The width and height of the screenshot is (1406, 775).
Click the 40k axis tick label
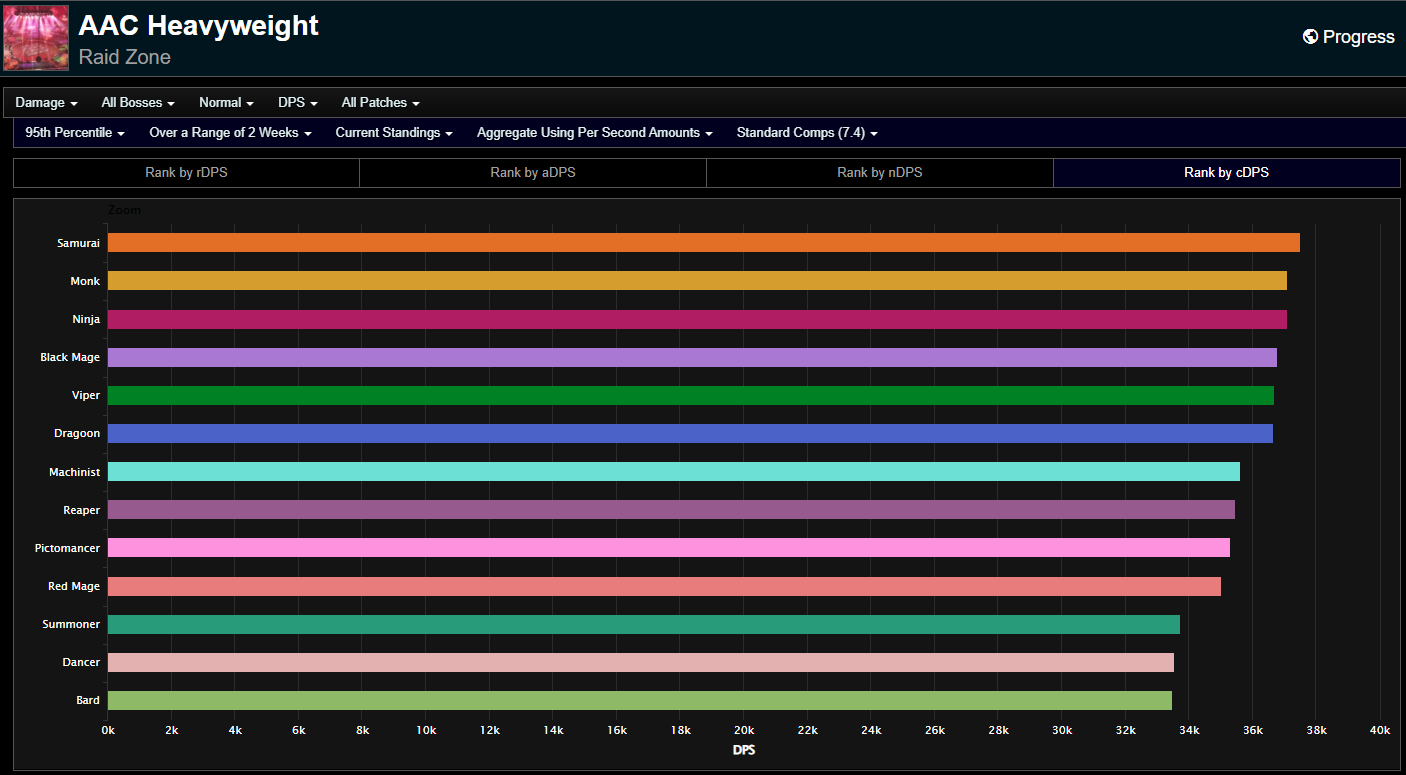point(1380,731)
